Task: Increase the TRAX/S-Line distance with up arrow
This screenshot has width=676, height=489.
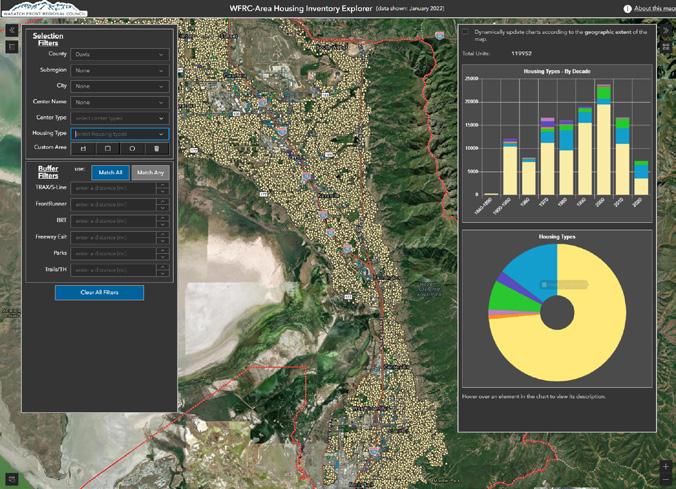Action: [163, 185]
